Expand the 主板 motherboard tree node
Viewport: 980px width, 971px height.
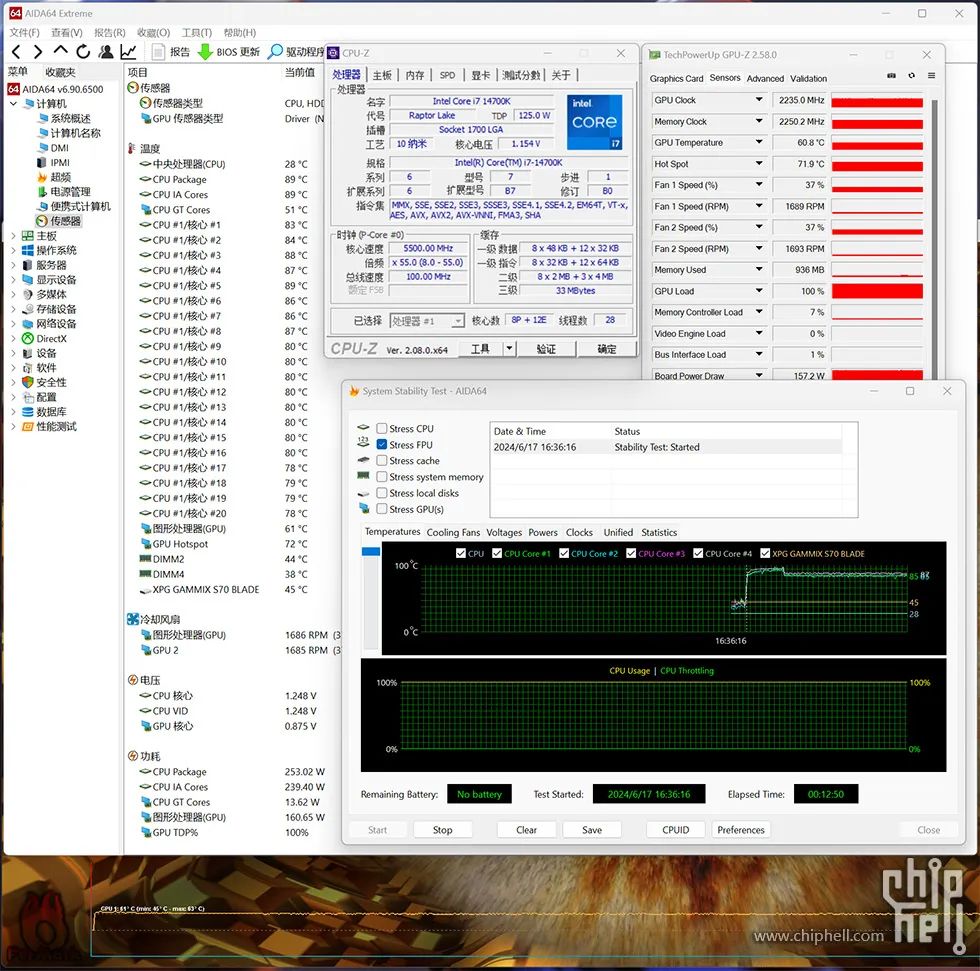[13, 236]
